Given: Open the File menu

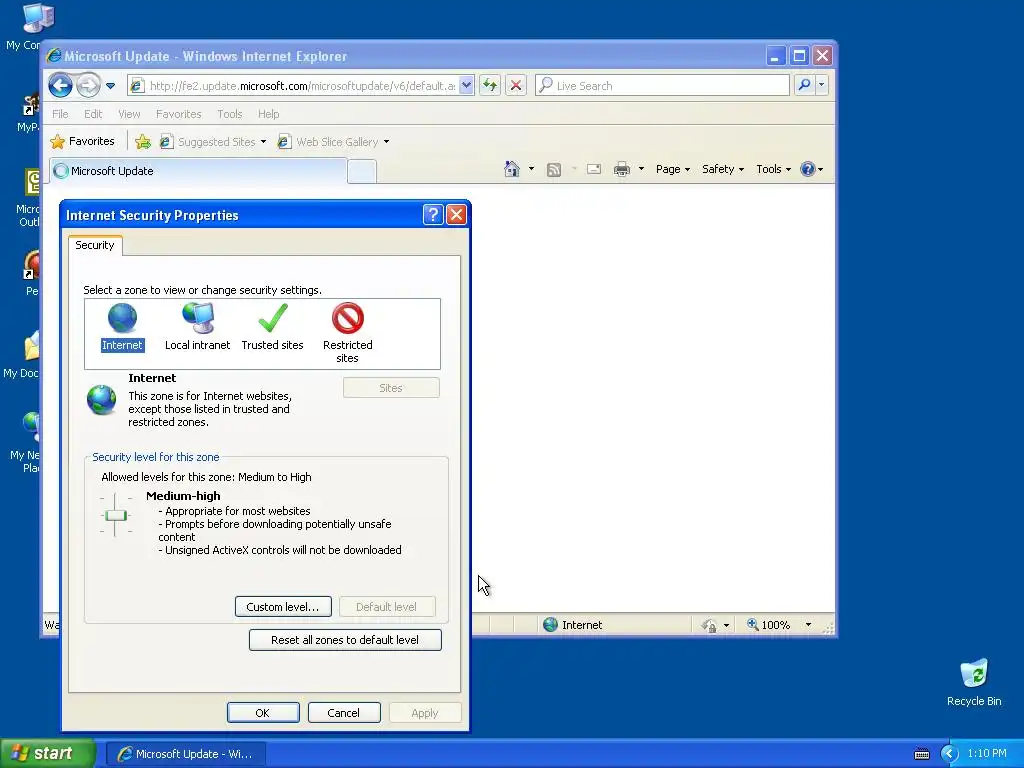Looking at the screenshot, I should (x=60, y=114).
